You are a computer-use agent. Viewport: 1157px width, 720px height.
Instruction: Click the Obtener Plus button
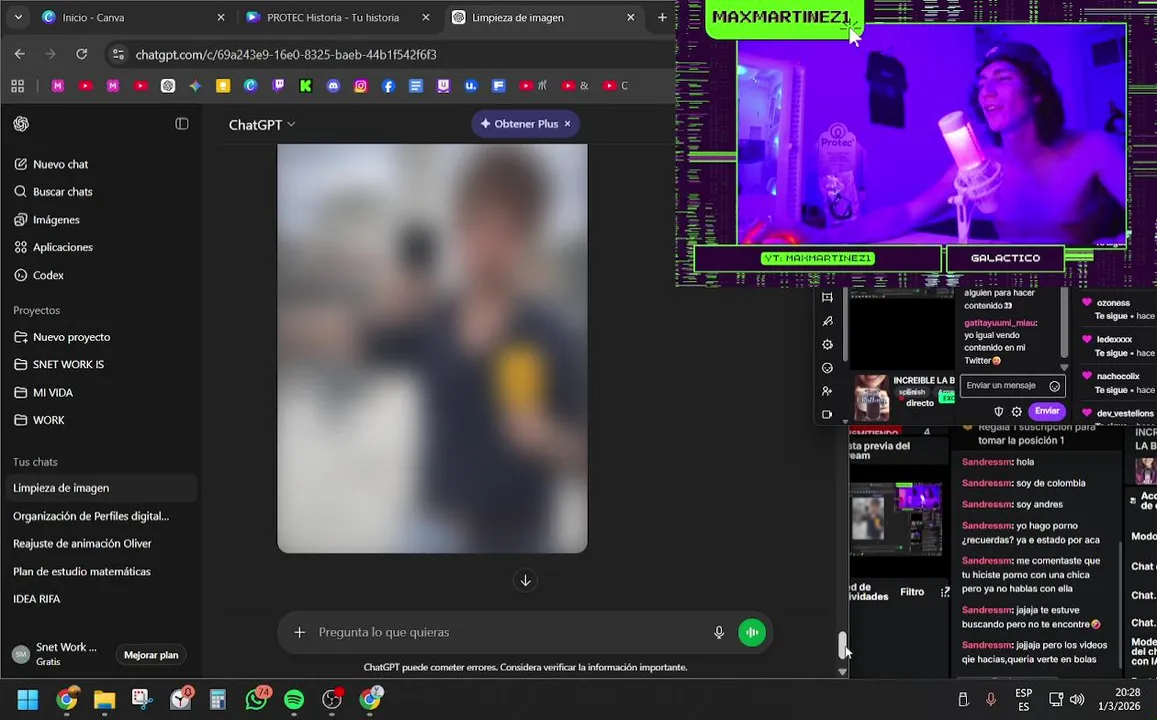(519, 124)
